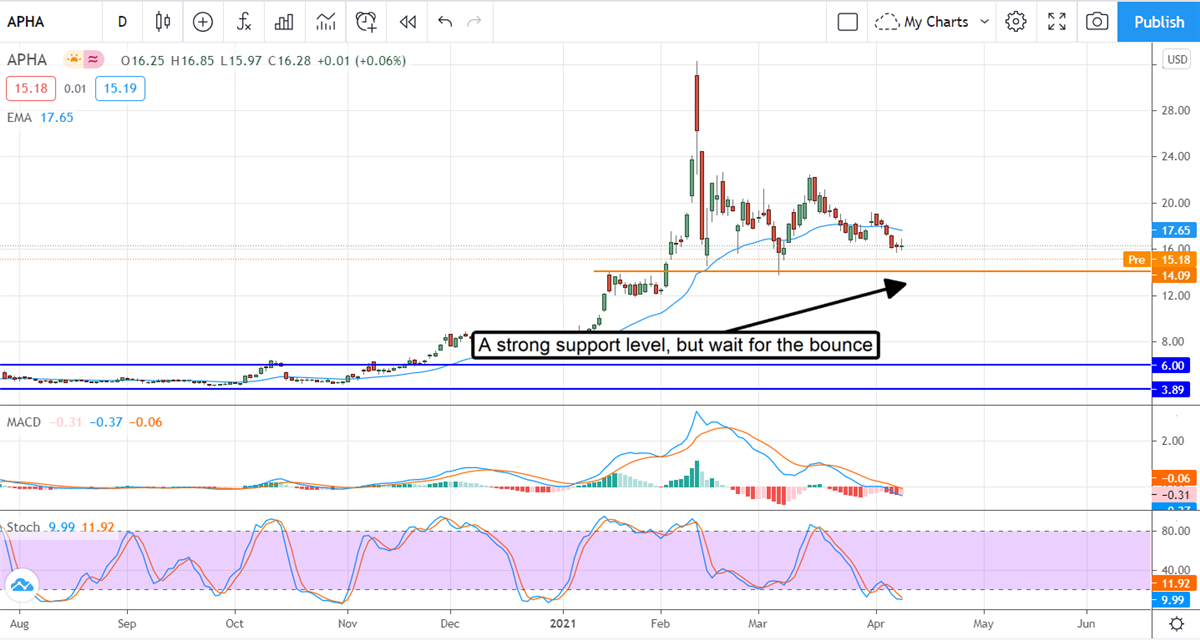Screen dimensions: 1200x640
Task: Click the Jun label on time axis
Action: pyautogui.click(x=1087, y=623)
